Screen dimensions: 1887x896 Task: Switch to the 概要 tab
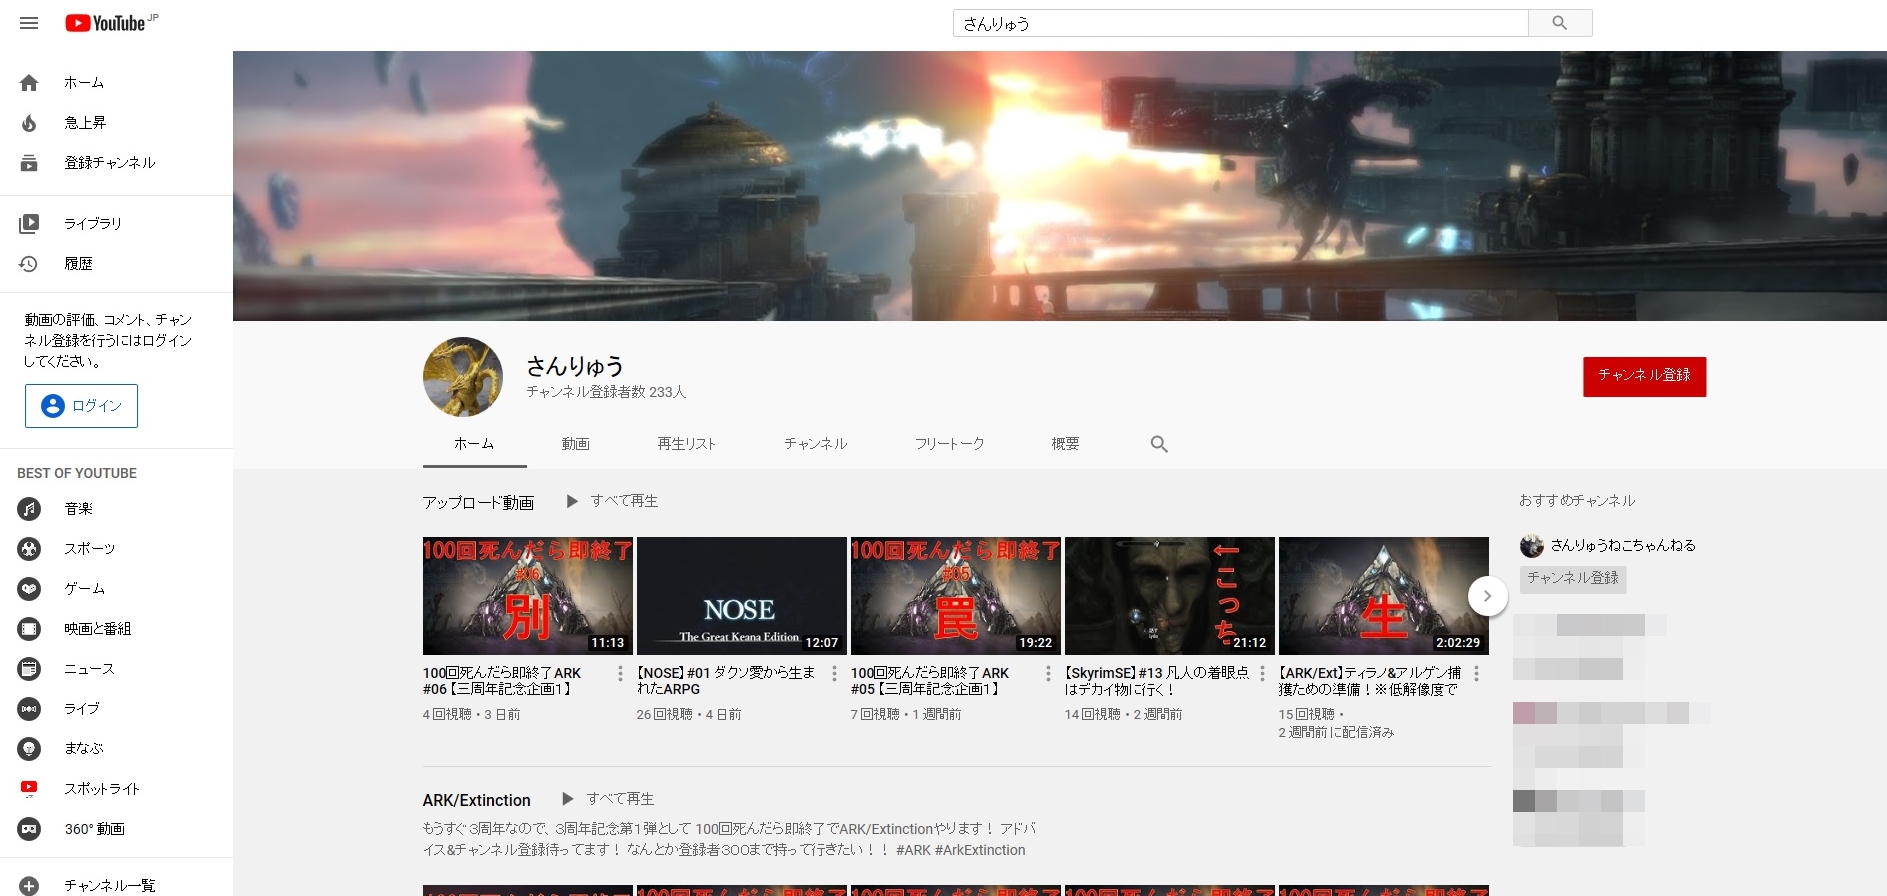[x=1065, y=444]
